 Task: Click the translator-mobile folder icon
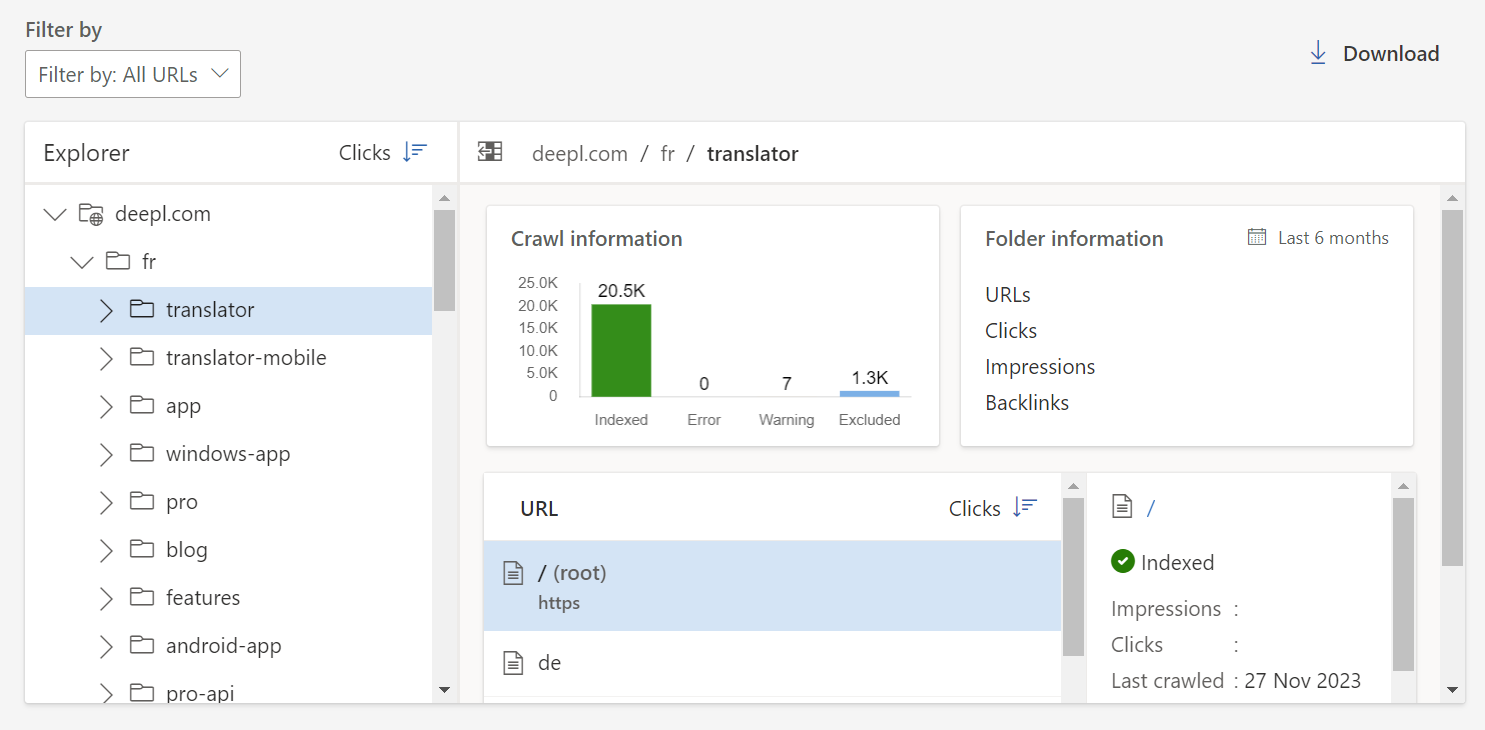click(142, 357)
